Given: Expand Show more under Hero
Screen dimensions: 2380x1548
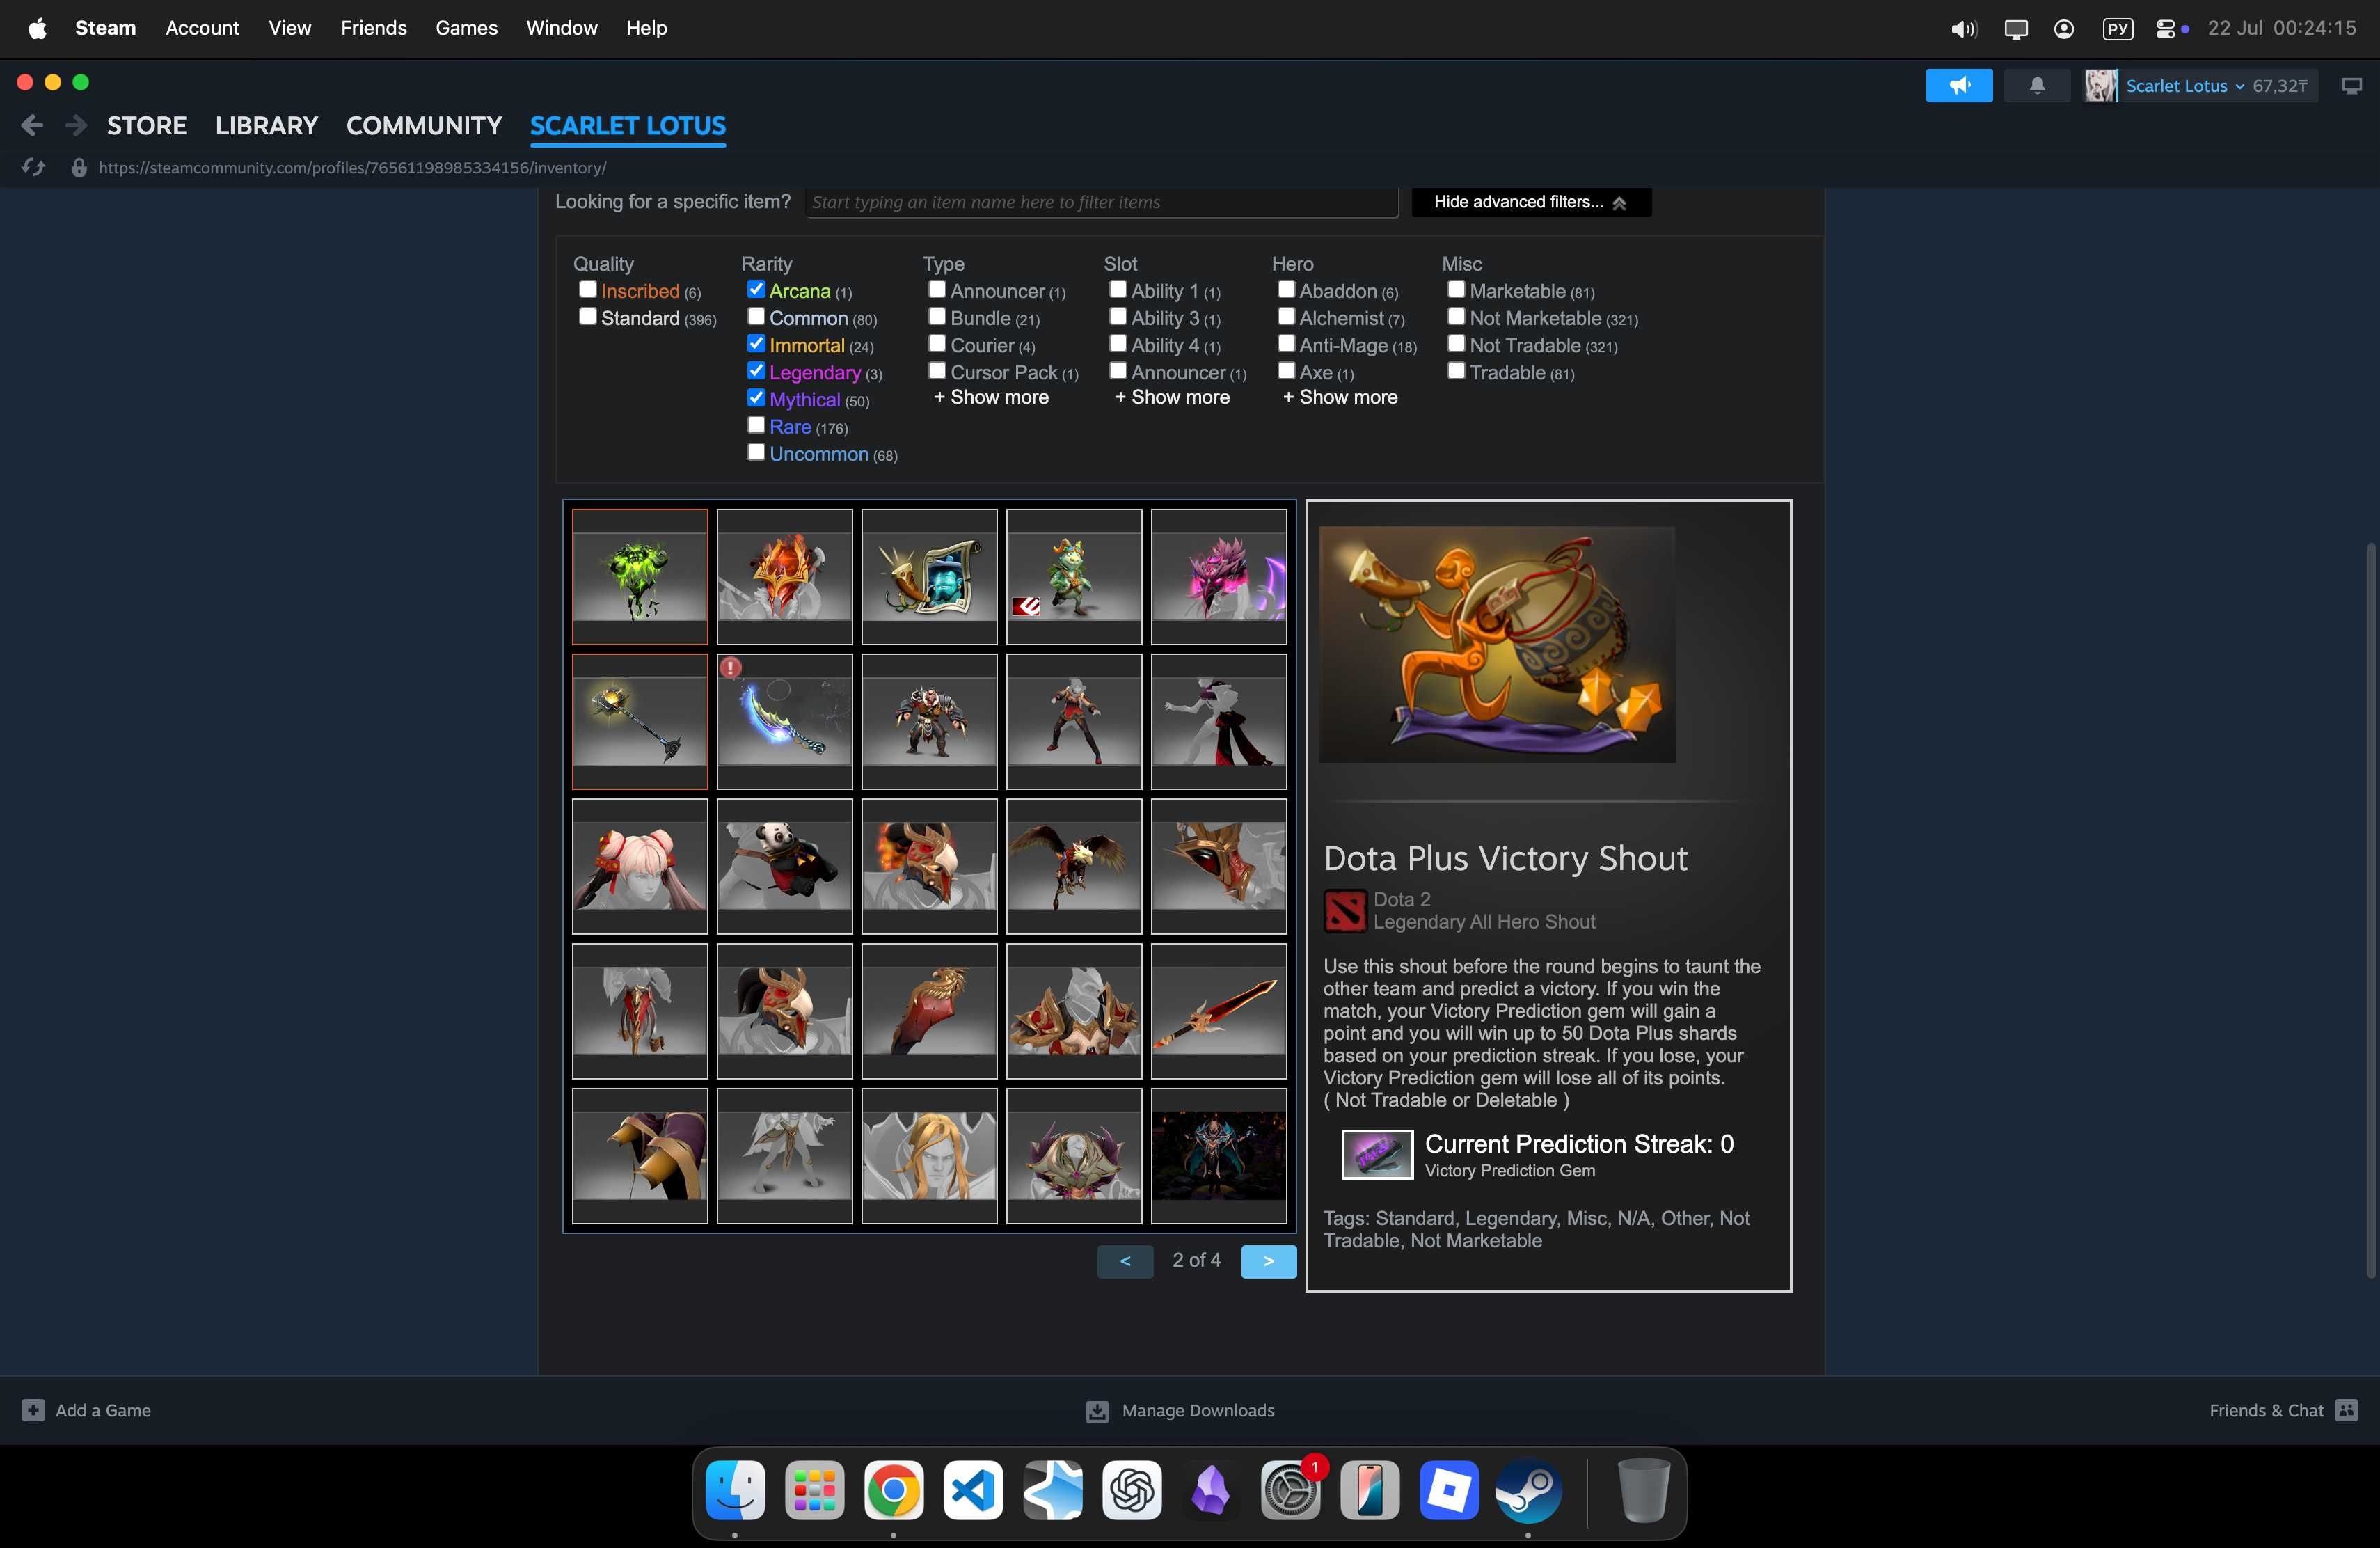Looking at the screenshot, I should (x=1340, y=397).
